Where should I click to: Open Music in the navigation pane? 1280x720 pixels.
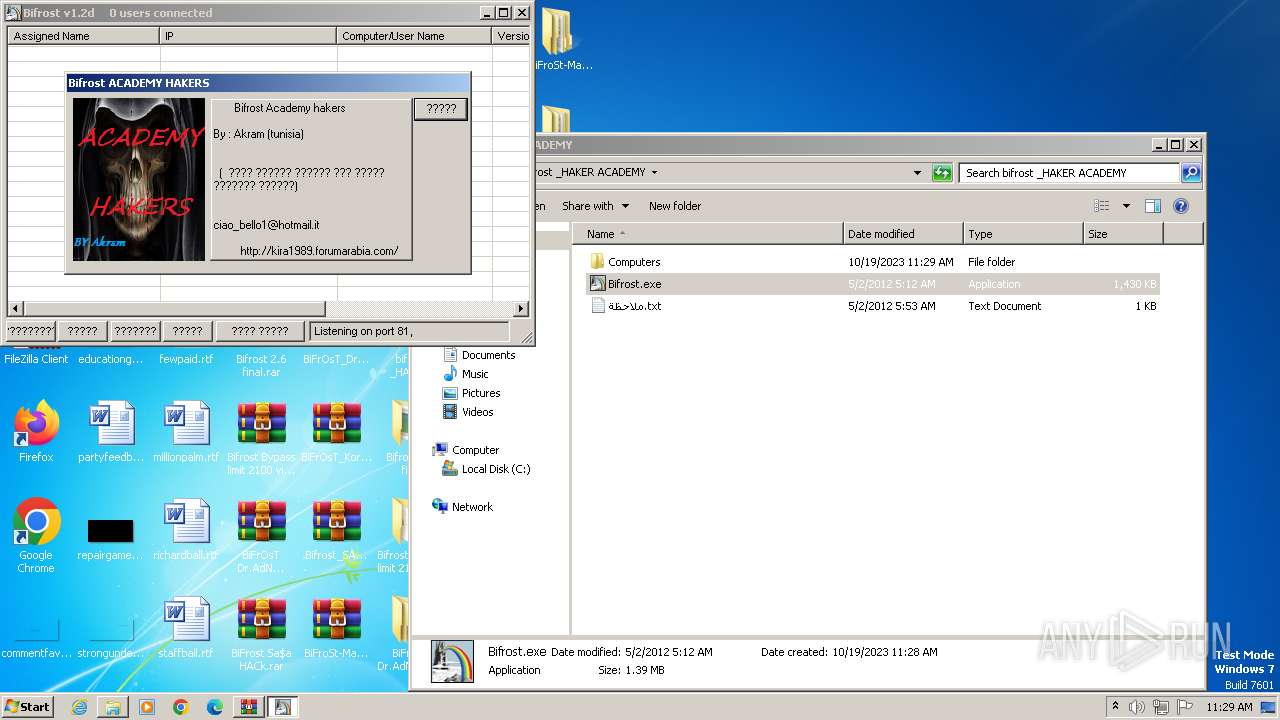tap(475, 374)
